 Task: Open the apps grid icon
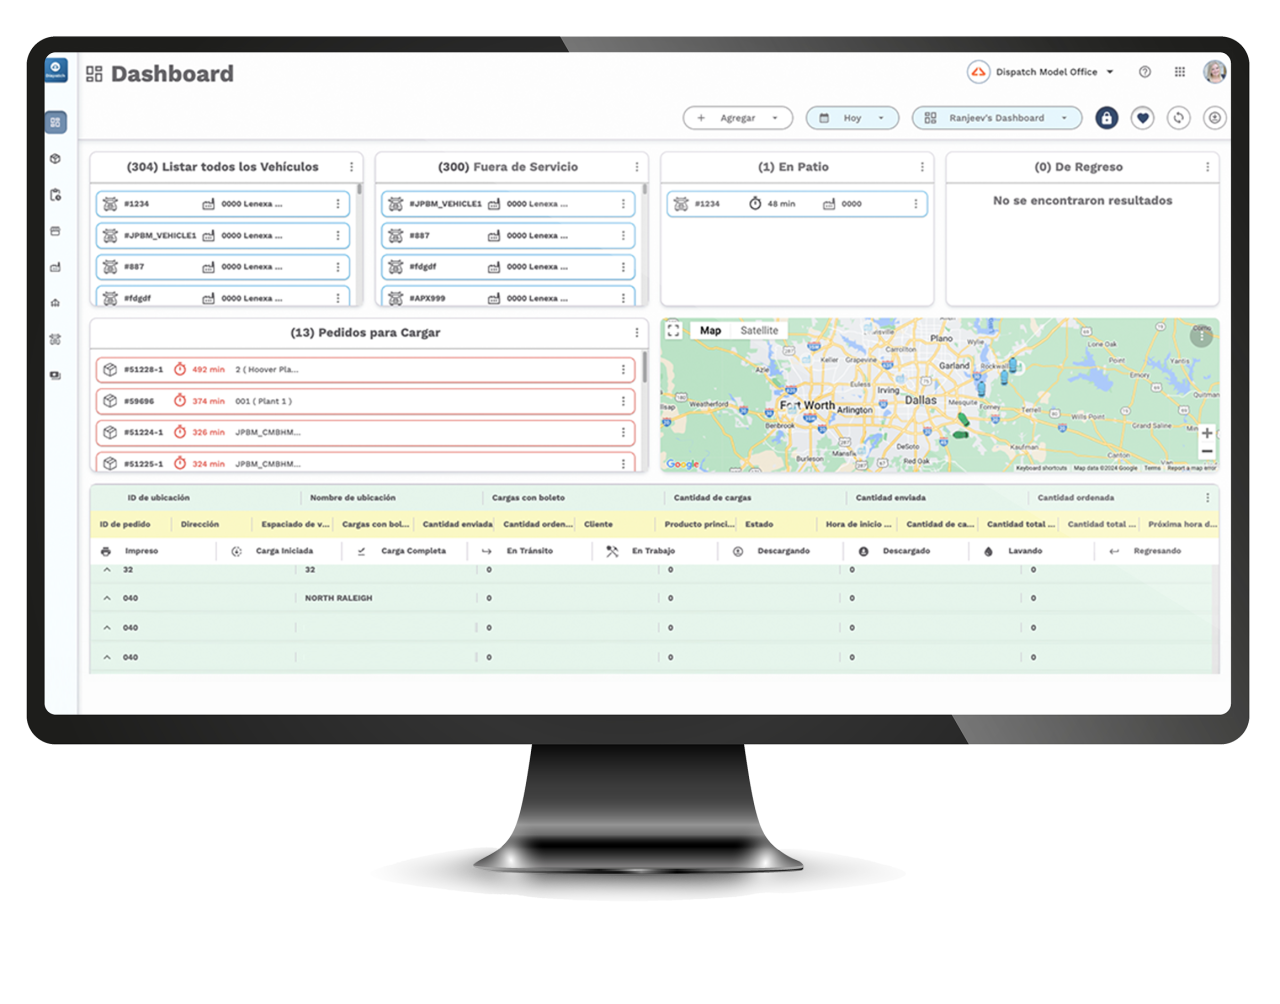[1180, 72]
